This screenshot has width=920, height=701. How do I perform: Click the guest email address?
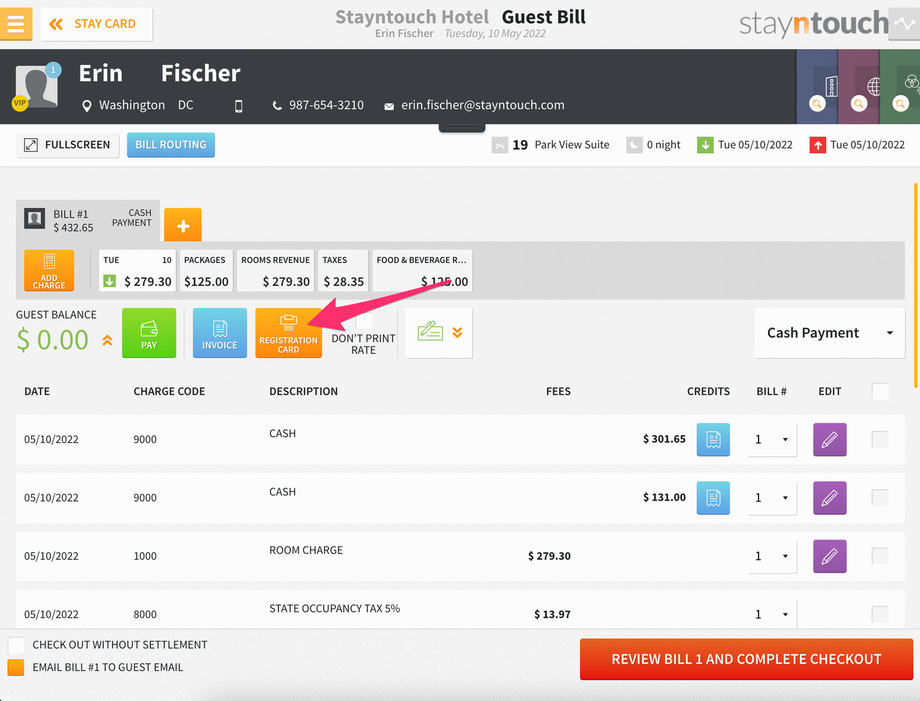click(x=482, y=105)
